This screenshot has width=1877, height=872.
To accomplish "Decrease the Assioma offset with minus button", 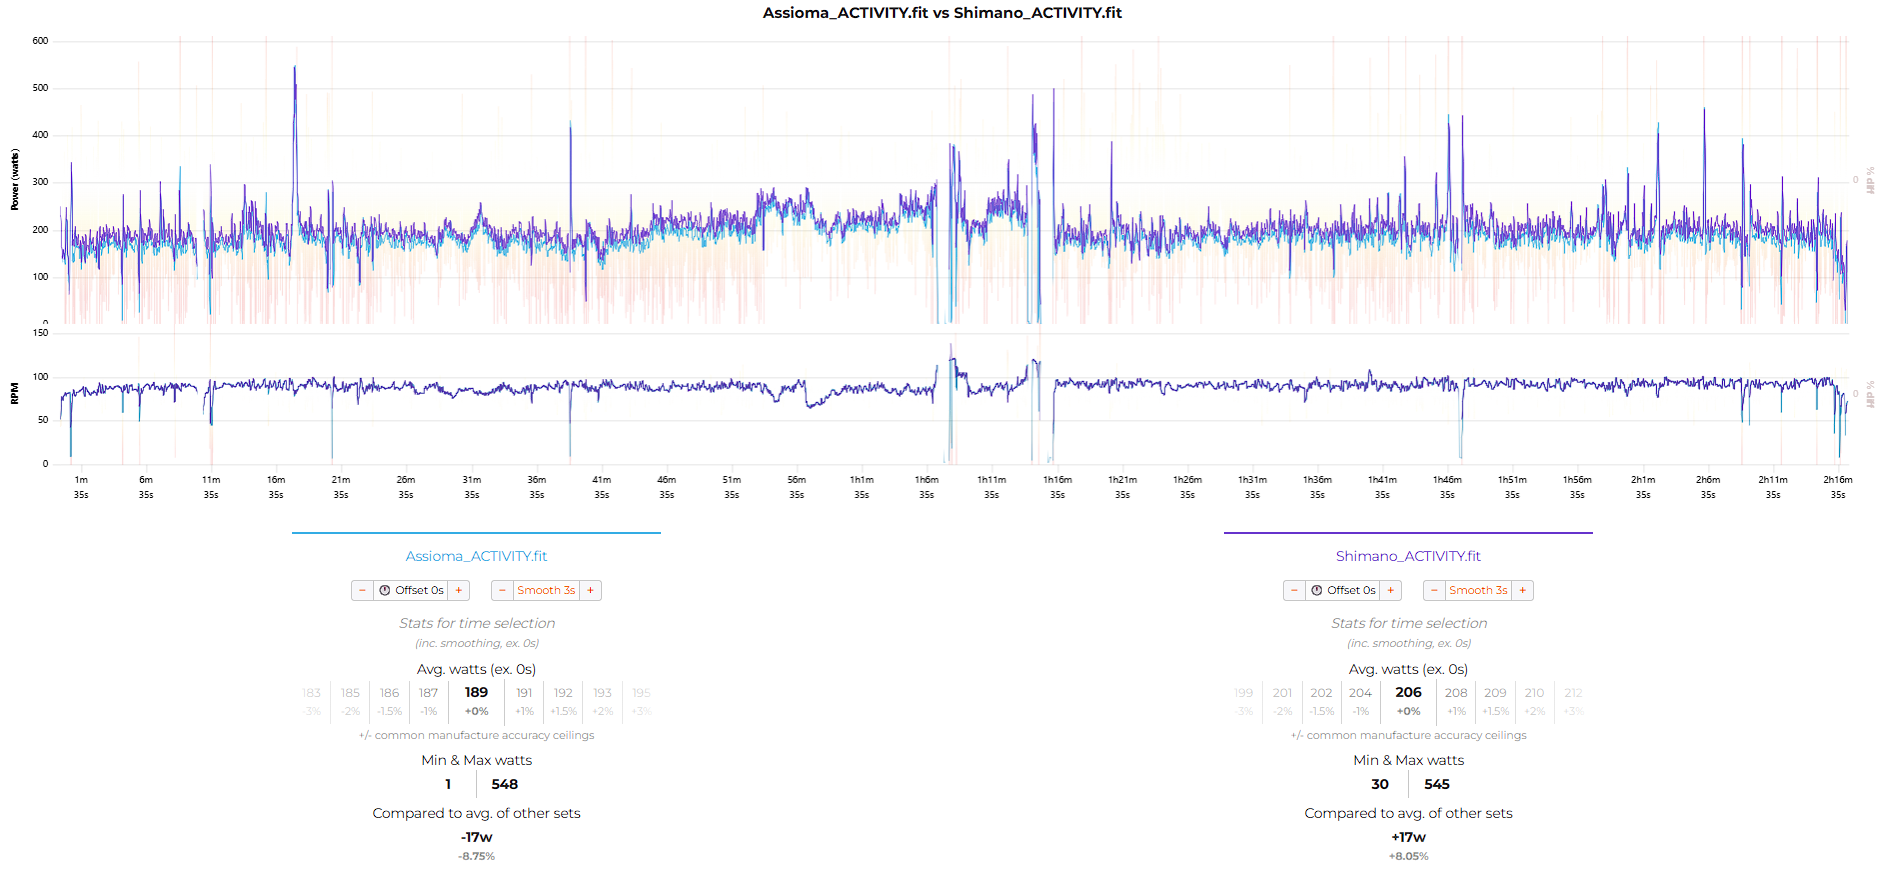I will pyautogui.click(x=362, y=591).
